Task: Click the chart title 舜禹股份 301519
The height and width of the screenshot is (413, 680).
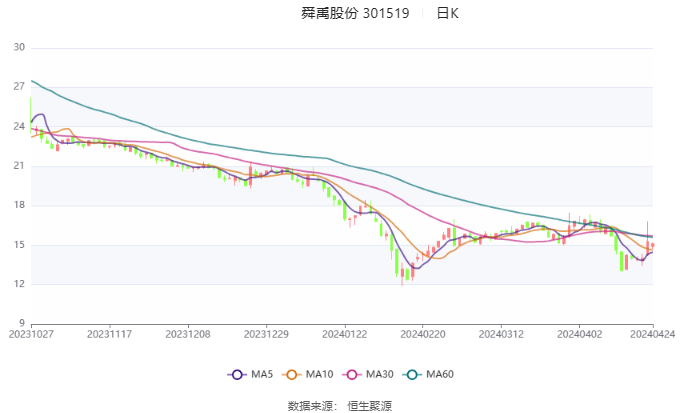Action: 355,13
